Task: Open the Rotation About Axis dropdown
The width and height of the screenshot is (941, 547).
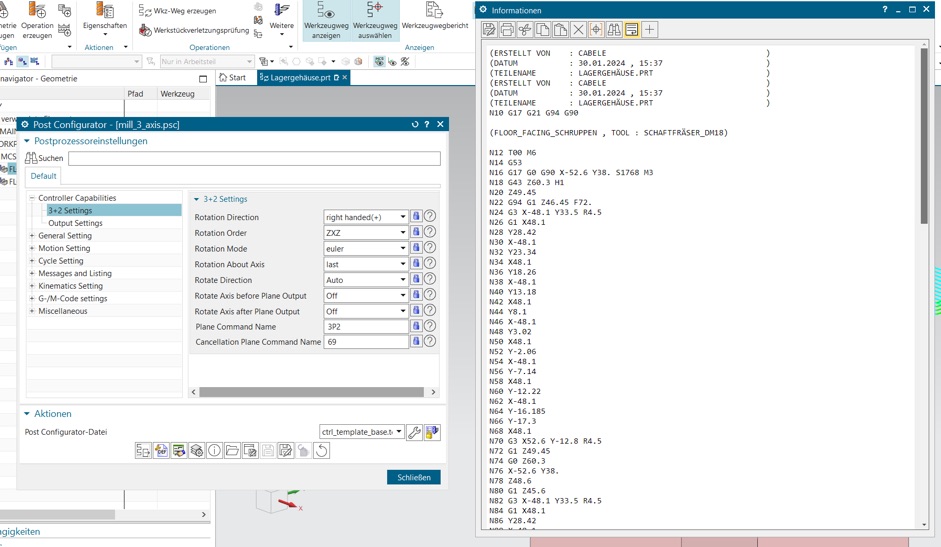Action: [x=365, y=264]
